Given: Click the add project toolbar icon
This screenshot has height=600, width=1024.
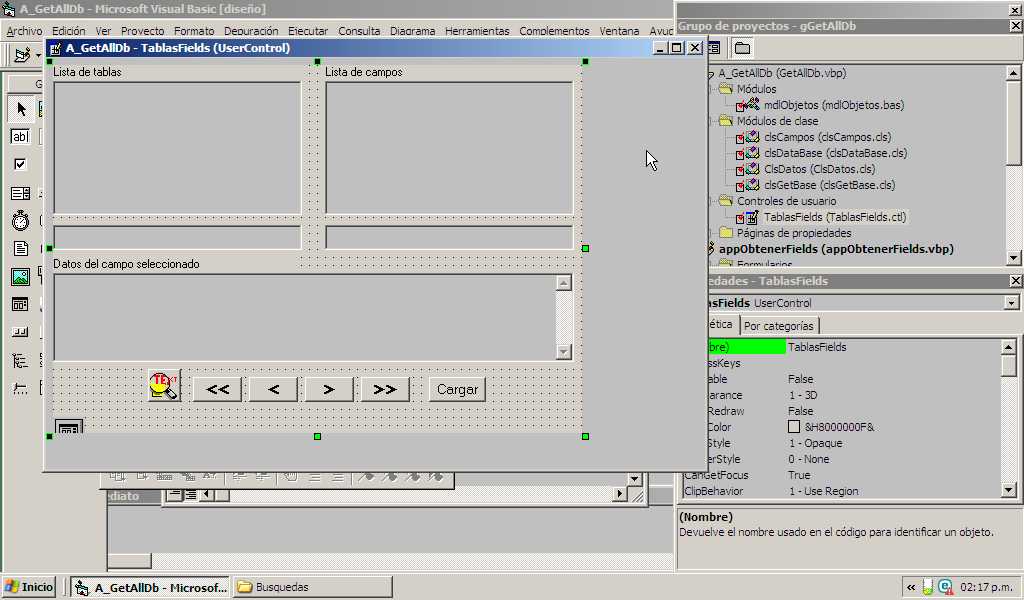Looking at the screenshot, I should 22,55.
